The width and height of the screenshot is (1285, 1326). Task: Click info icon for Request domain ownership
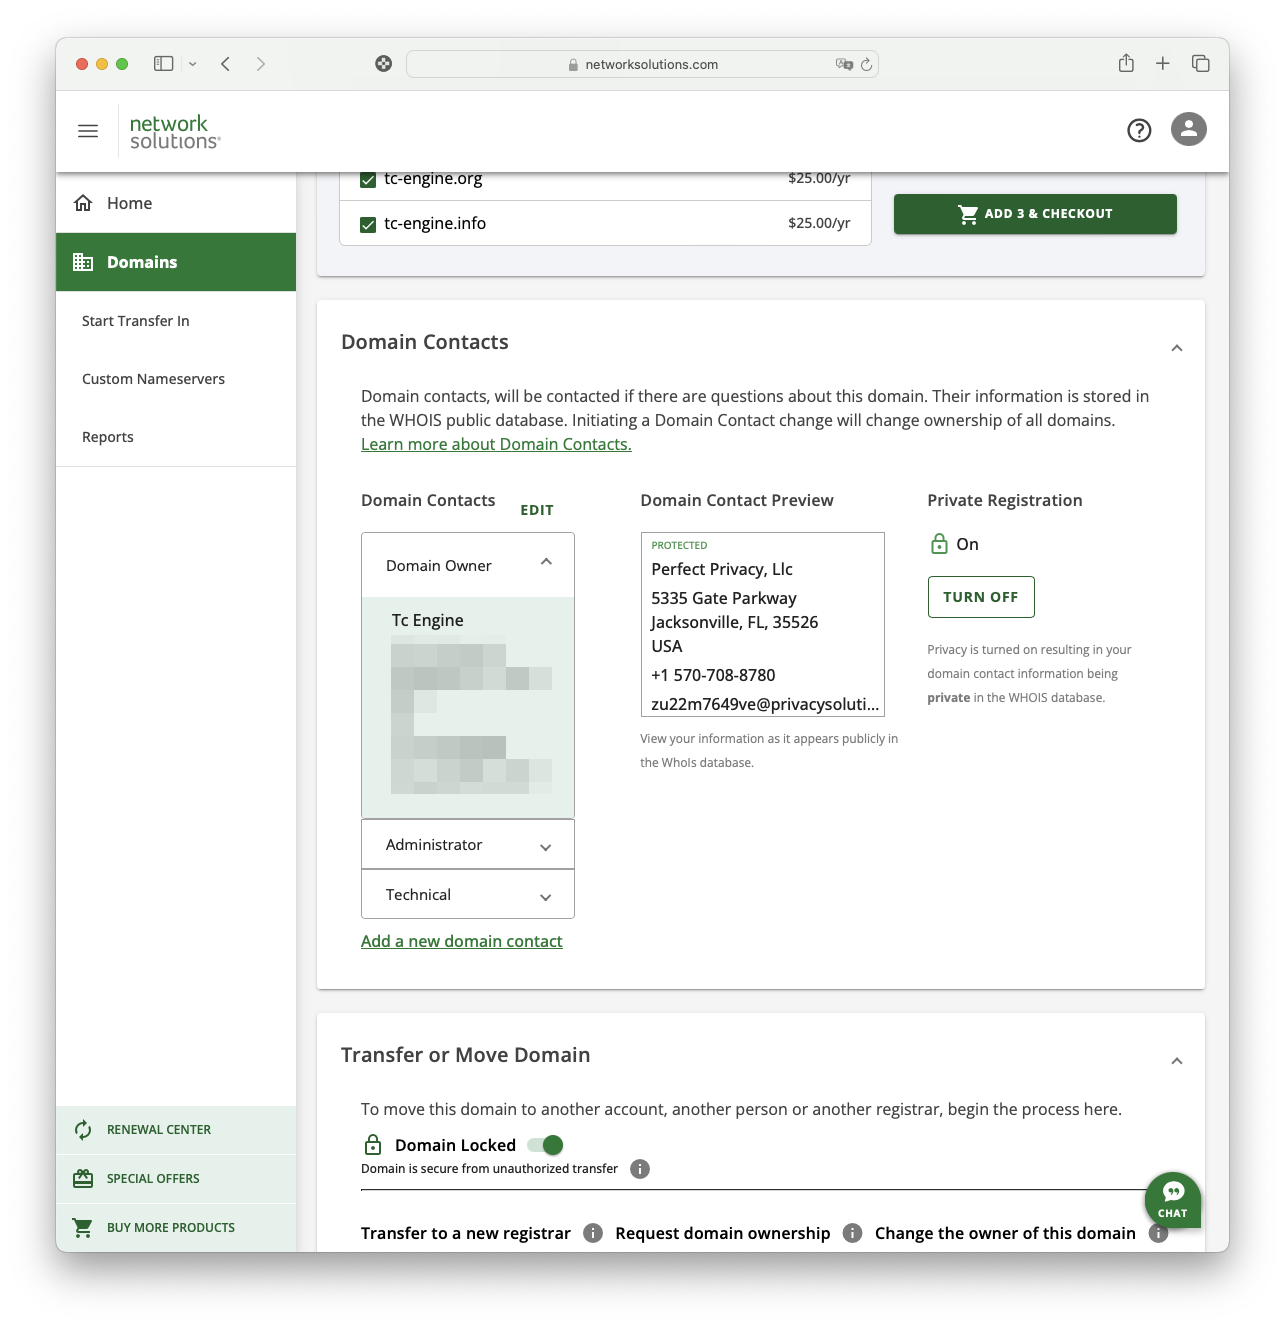(x=853, y=1233)
